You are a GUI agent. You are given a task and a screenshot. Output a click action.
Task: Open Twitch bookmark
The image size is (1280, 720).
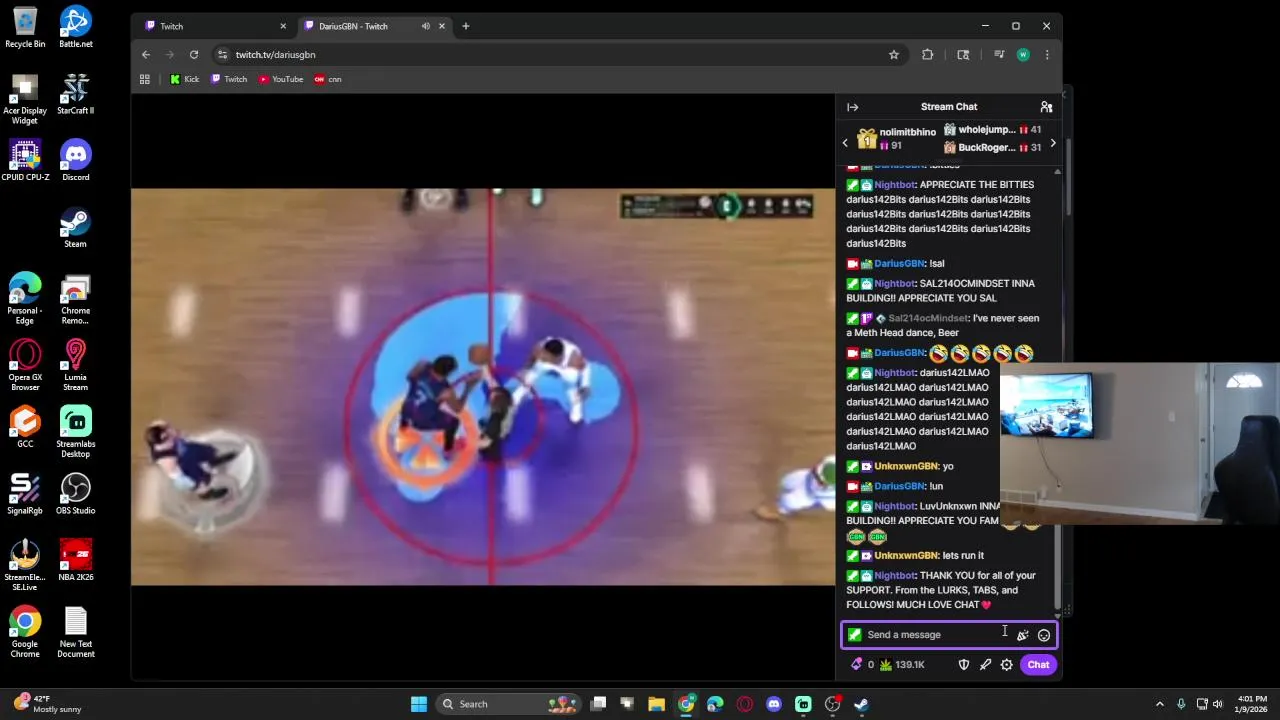(229, 79)
